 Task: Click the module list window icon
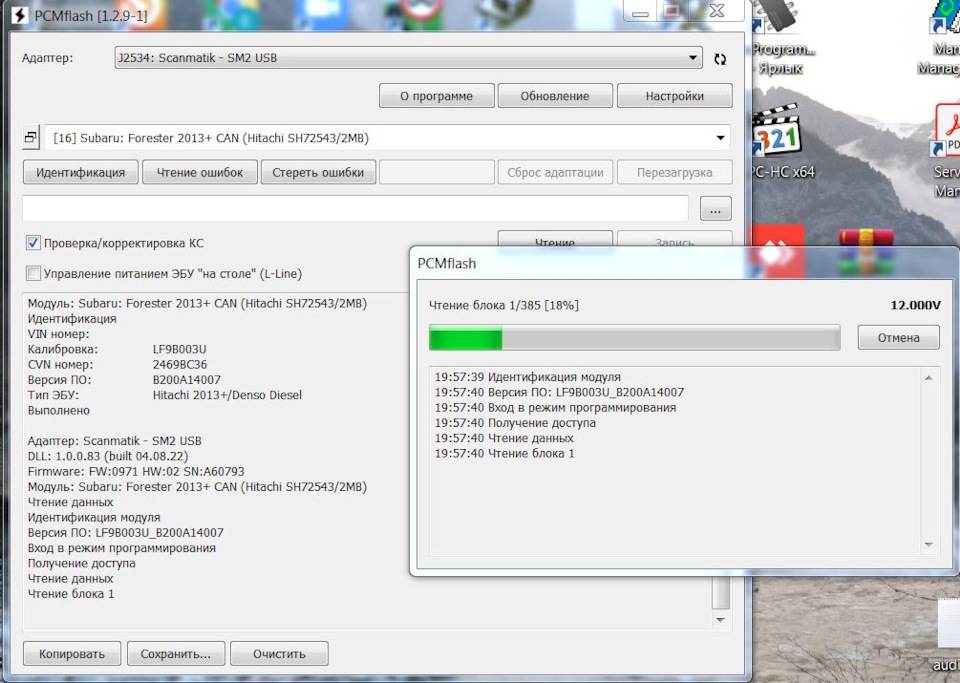pyautogui.click(x=31, y=138)
